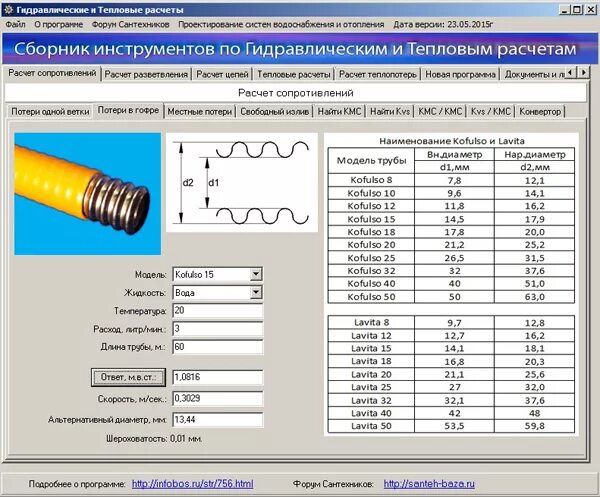Click the Lavita 20 table cell

point(371,374)
